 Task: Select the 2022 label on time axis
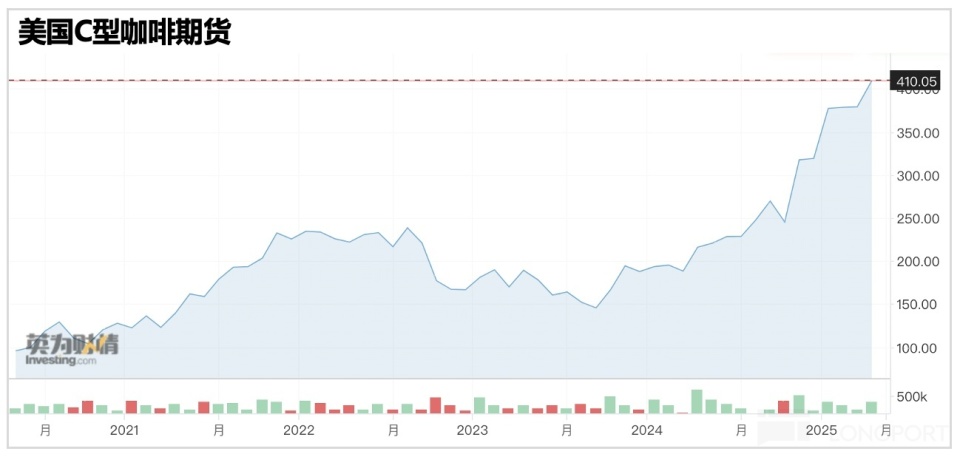(x=299, y=430)
